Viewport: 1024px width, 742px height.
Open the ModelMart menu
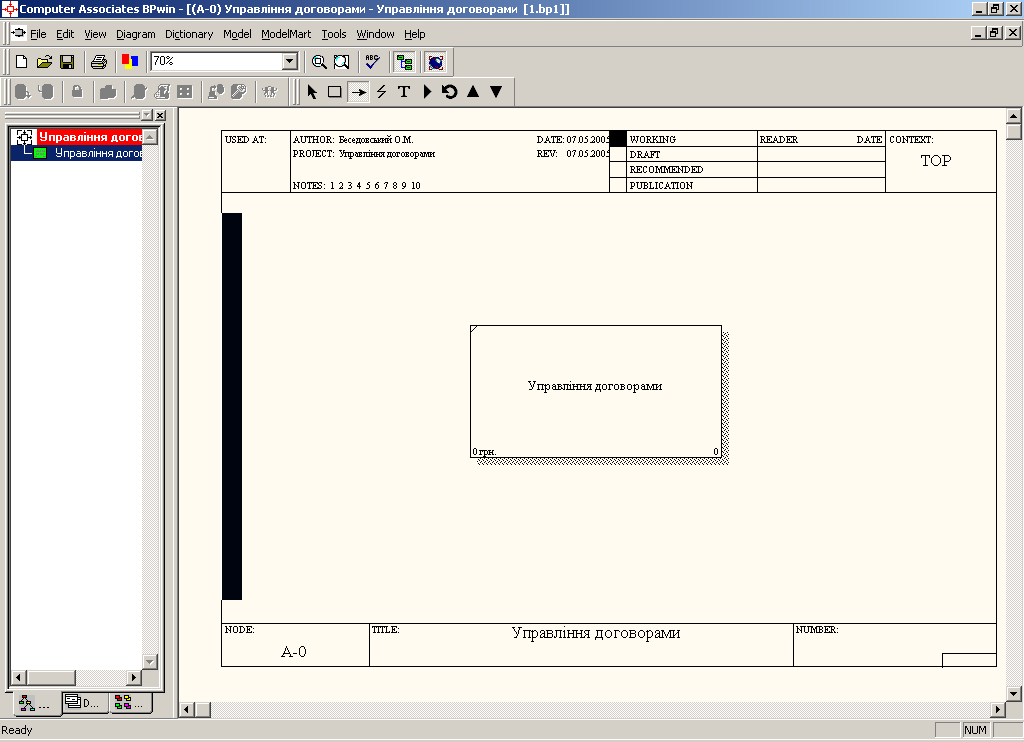pos(286,34)
